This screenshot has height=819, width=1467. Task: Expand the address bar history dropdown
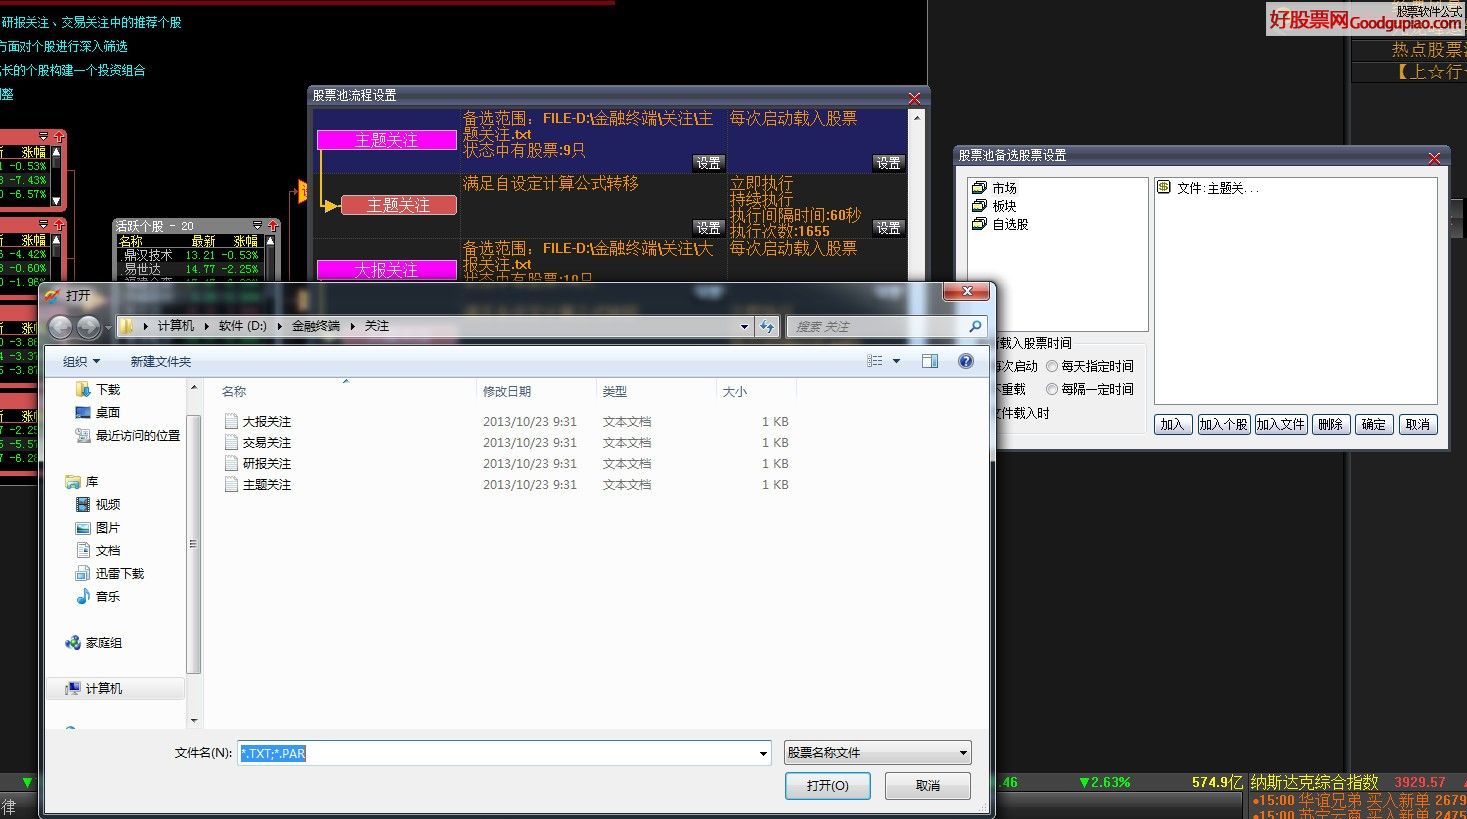click(x=744, y=327)
